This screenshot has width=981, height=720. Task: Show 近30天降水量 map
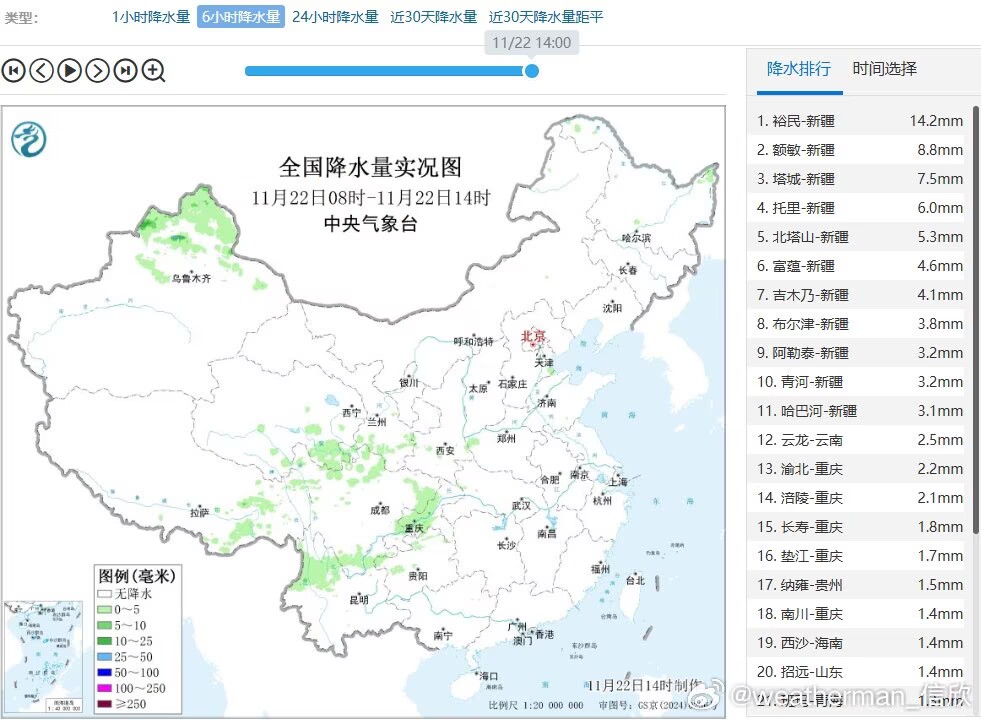433,17
